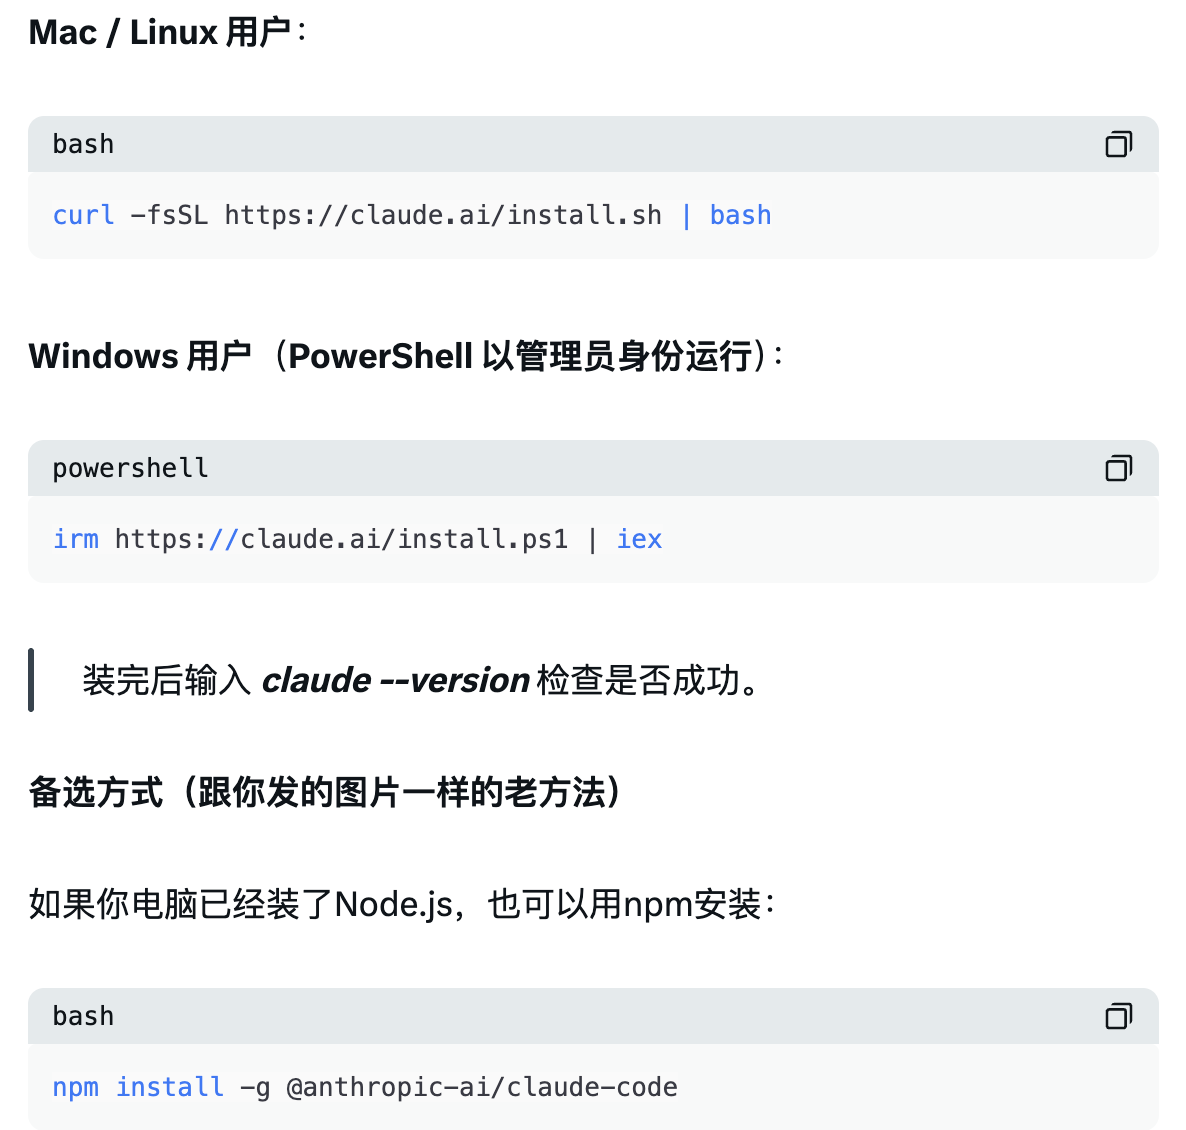Viewport: 1186px width, 1130px height.
Task: Copy the npm install command
Action: [1118, 1016]
